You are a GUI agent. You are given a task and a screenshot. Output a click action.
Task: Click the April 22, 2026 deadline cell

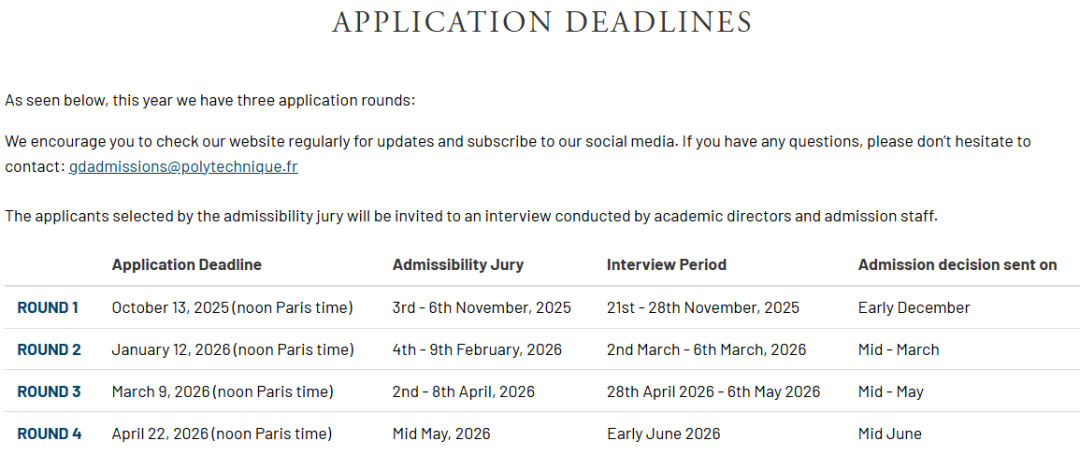click(x=222, y=434)
